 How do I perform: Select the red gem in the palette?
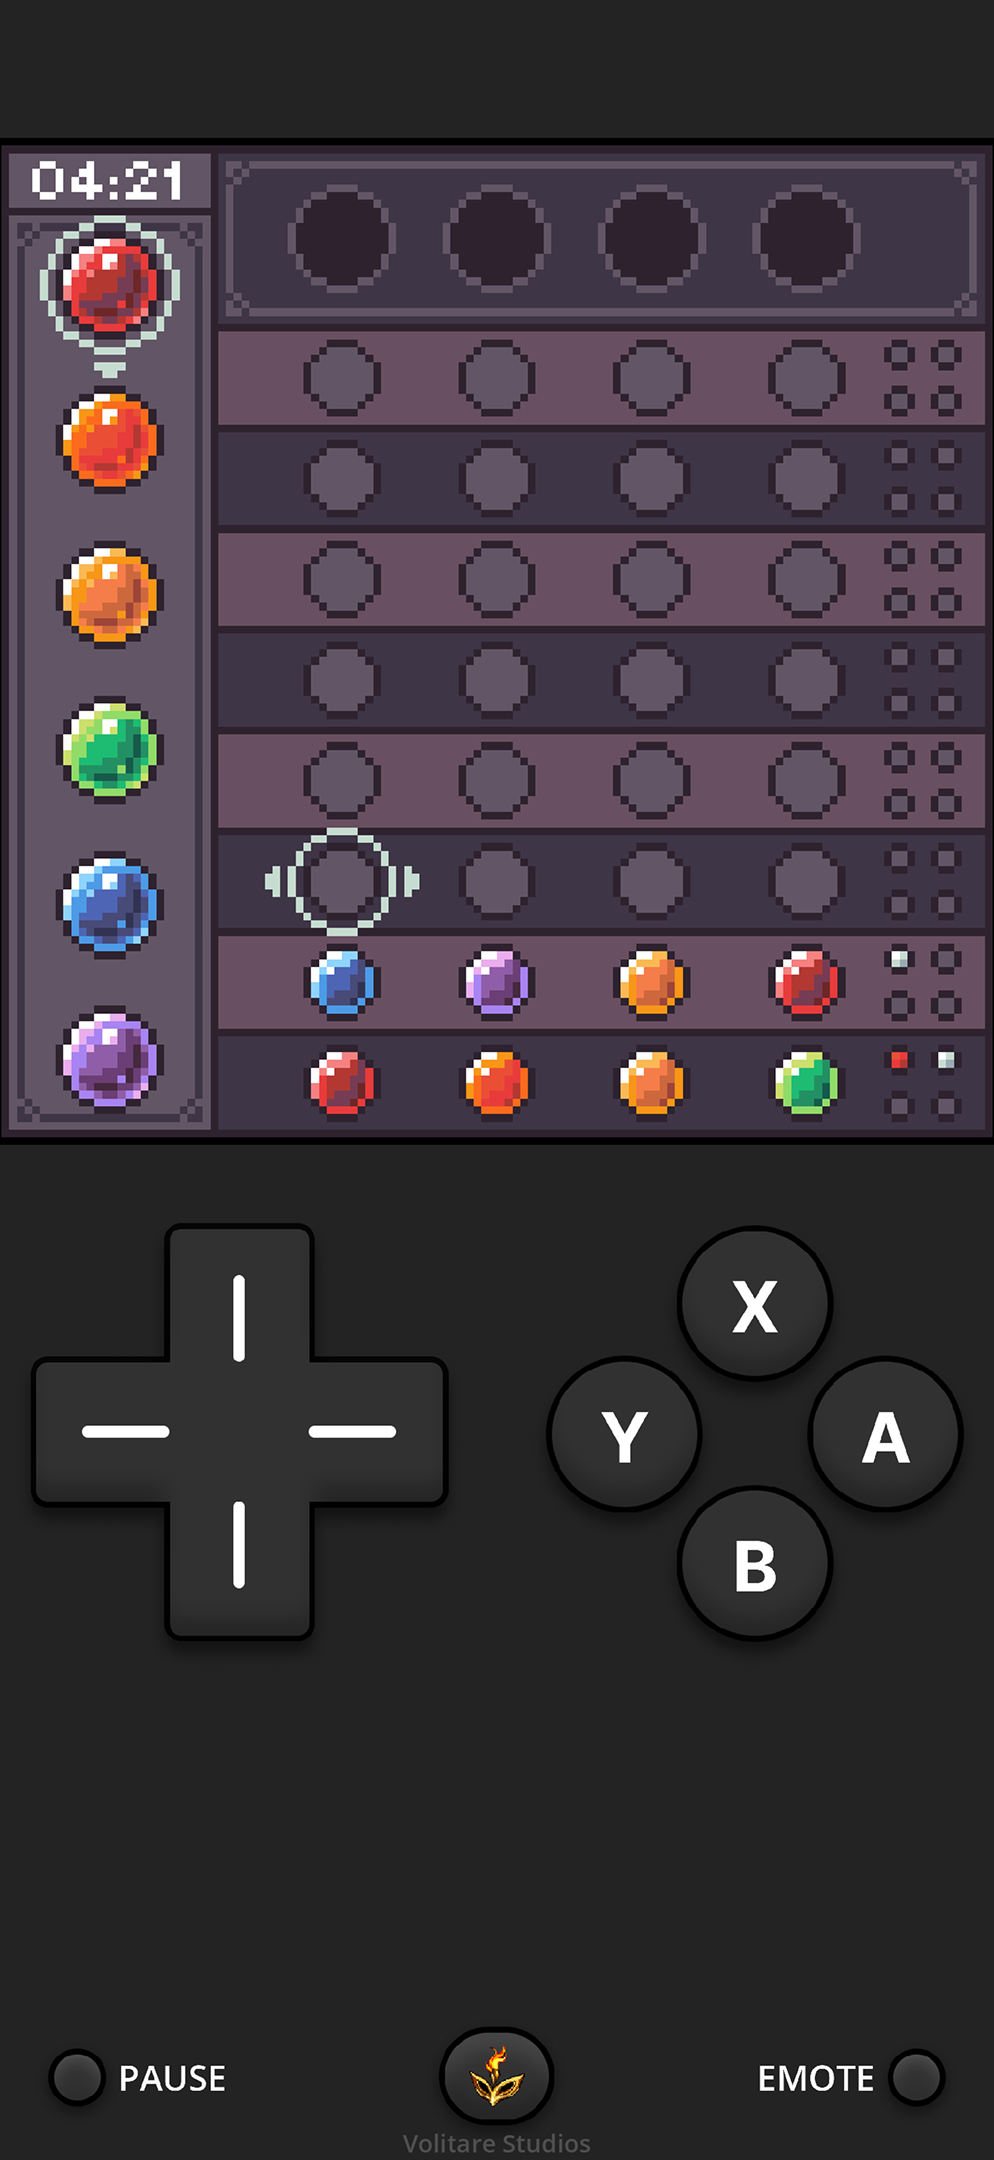110,285
